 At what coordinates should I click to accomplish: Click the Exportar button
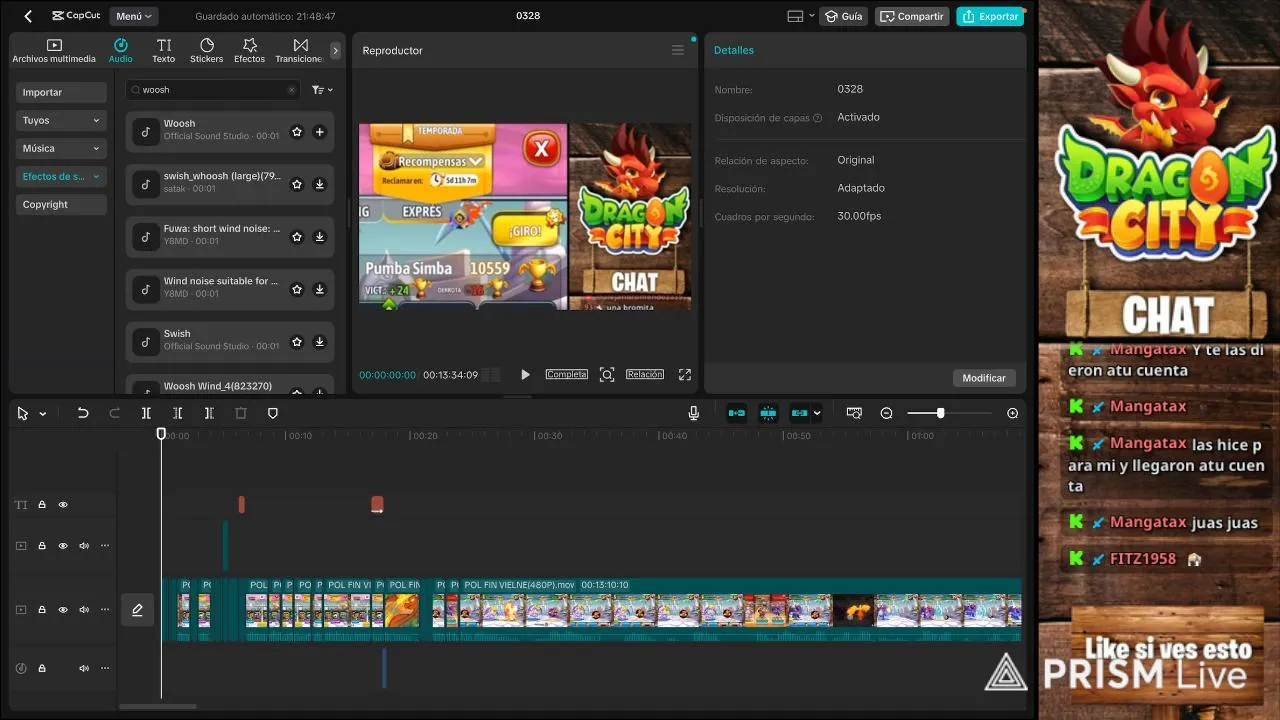click(x=989, y=16)
